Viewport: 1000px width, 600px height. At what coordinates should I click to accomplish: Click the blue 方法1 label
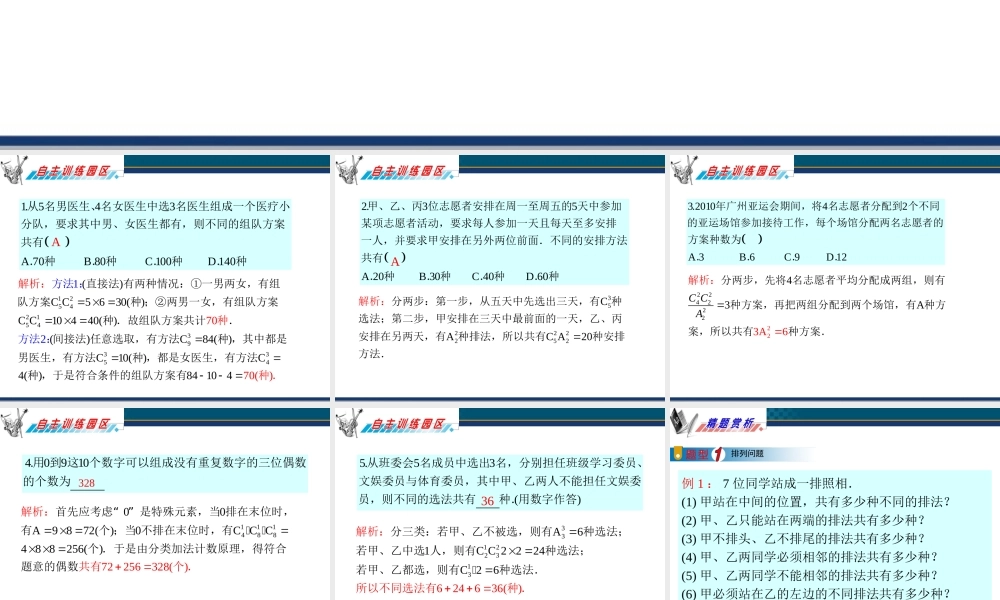click(66, 284)
